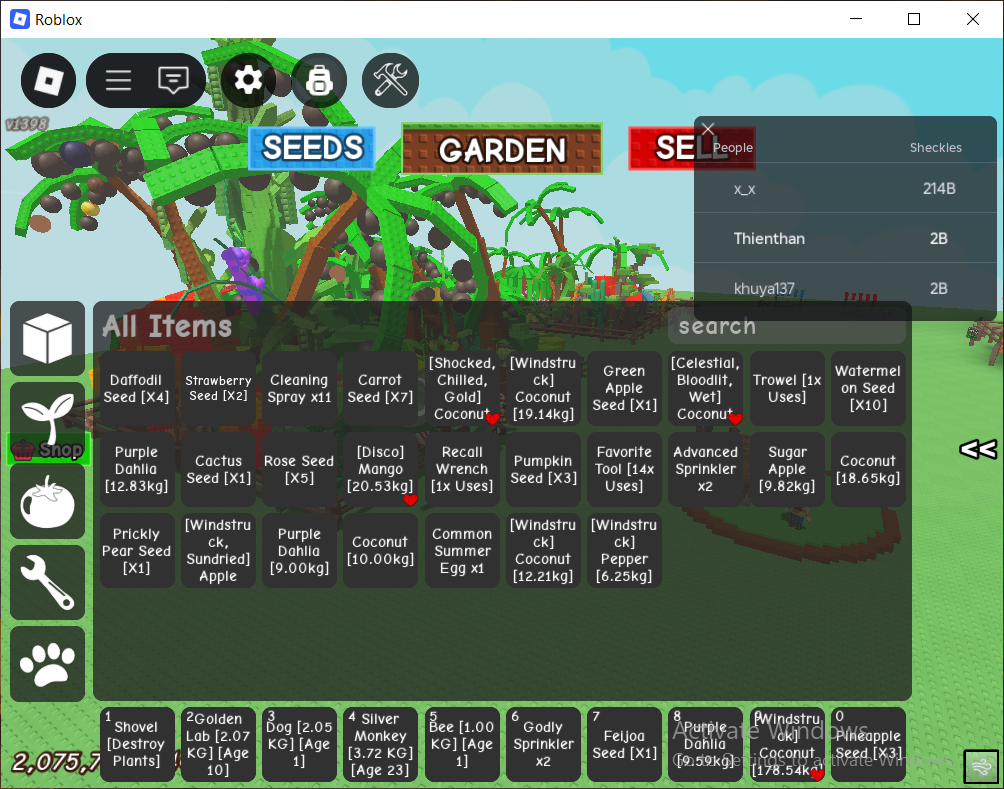This screenshot has height=789, width=1004.
Task: Equip Pineapple Seed in hotbar slot 0
Action: [868, 744]
